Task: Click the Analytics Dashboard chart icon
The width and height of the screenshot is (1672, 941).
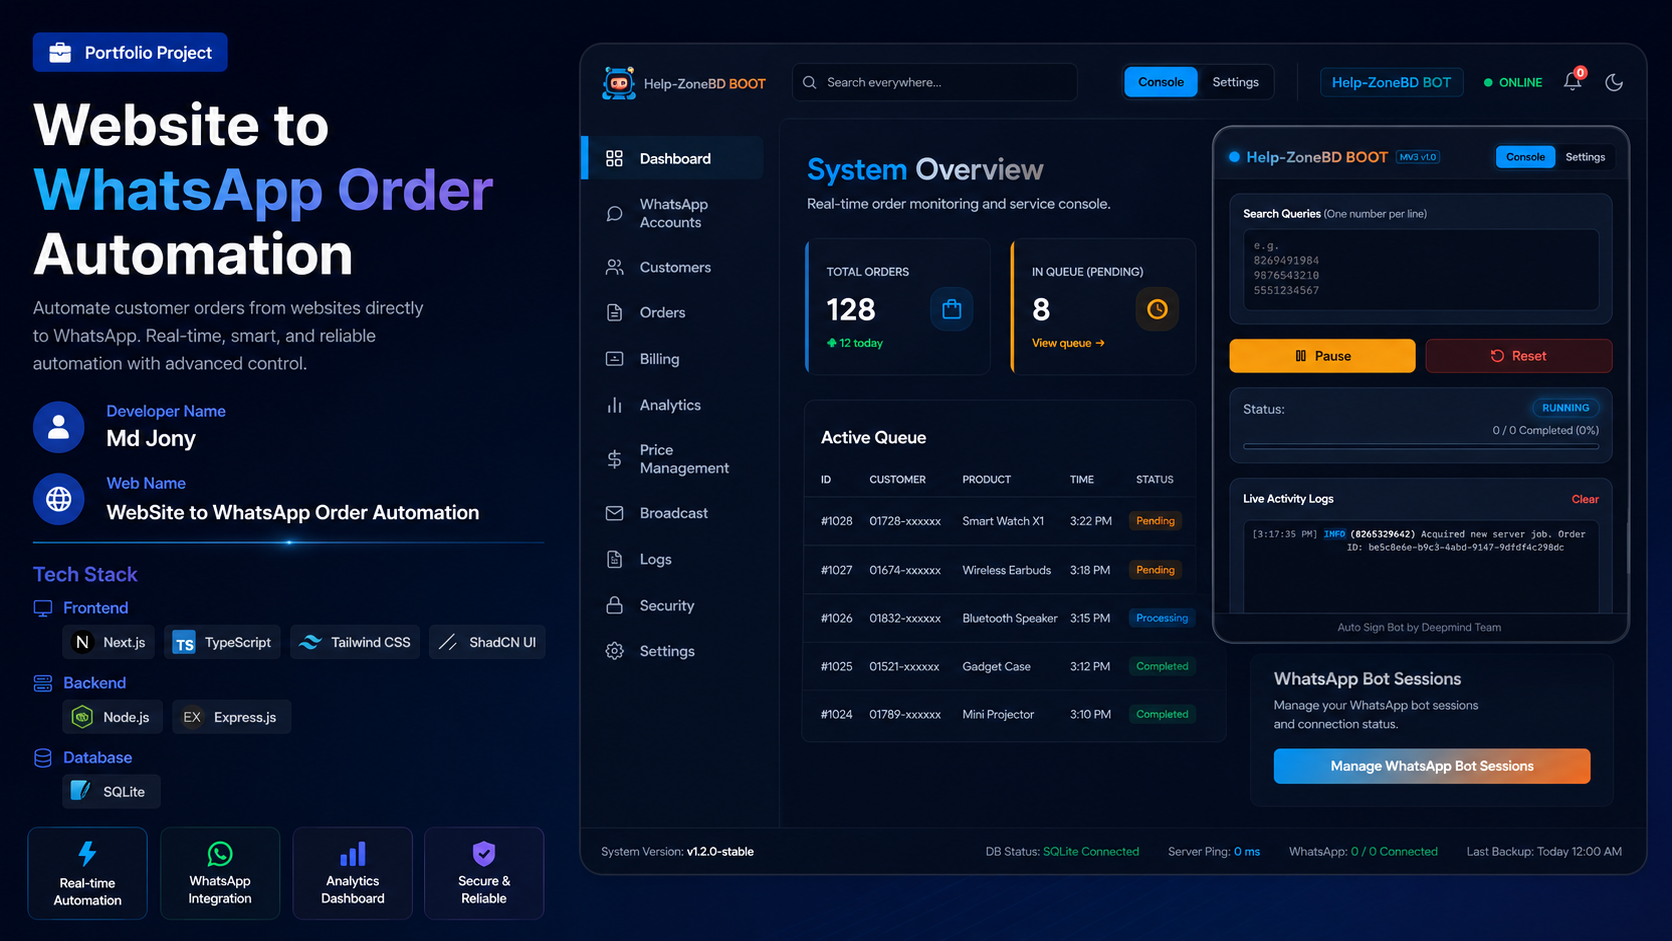Action: [353, 853]
